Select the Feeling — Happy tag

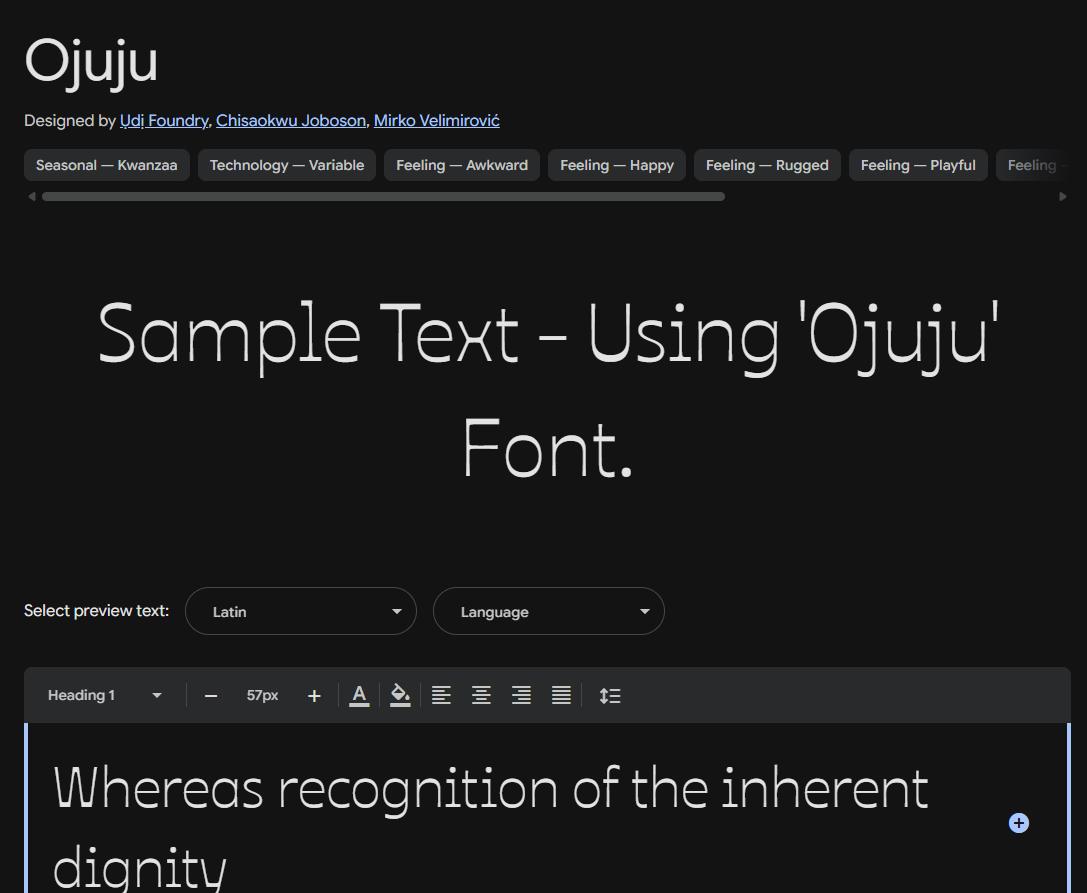[617, 165]
